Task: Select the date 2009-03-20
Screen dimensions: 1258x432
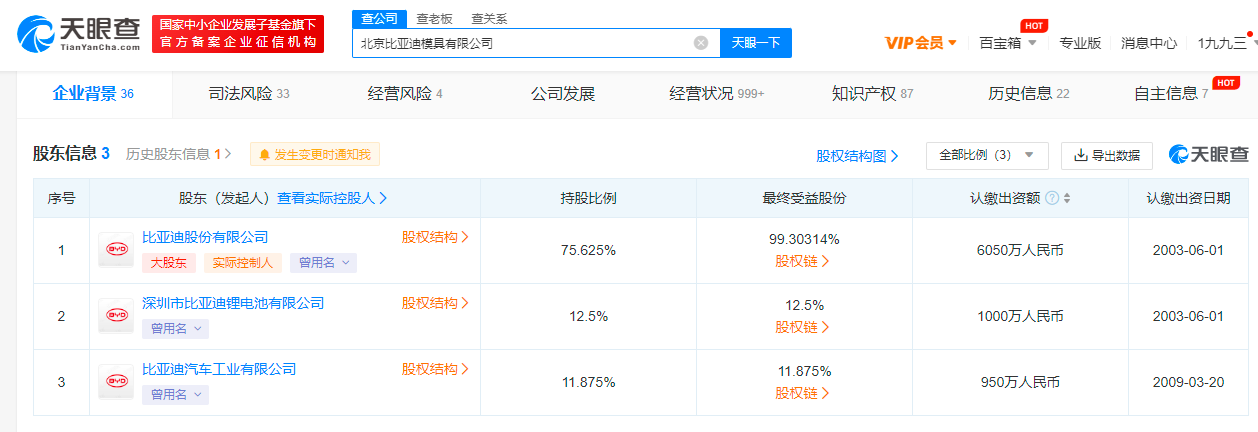Action: pos(1188,382)
